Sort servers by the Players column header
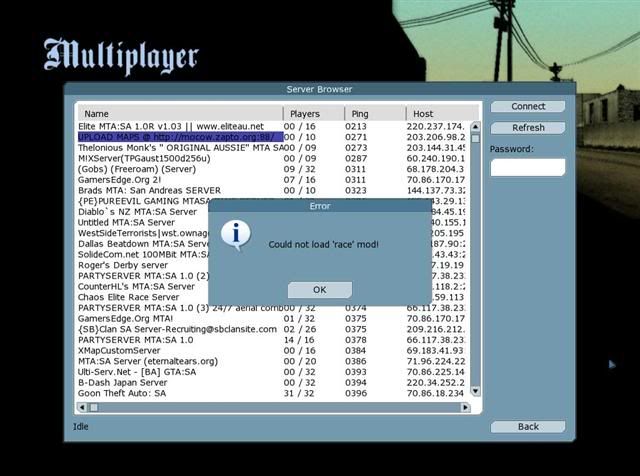This screenshot has width=640, height=476. coord(313,114)
